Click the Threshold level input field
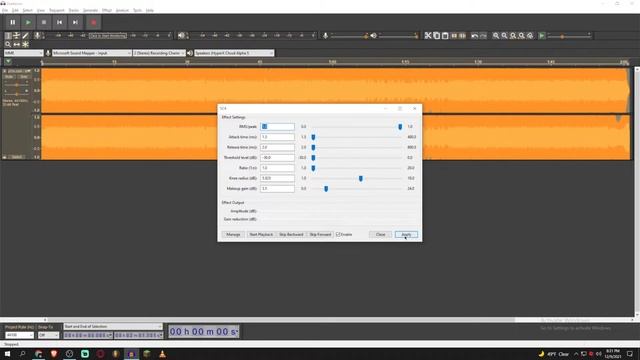This screenshot has width=640, height=360. pos(277,158)
